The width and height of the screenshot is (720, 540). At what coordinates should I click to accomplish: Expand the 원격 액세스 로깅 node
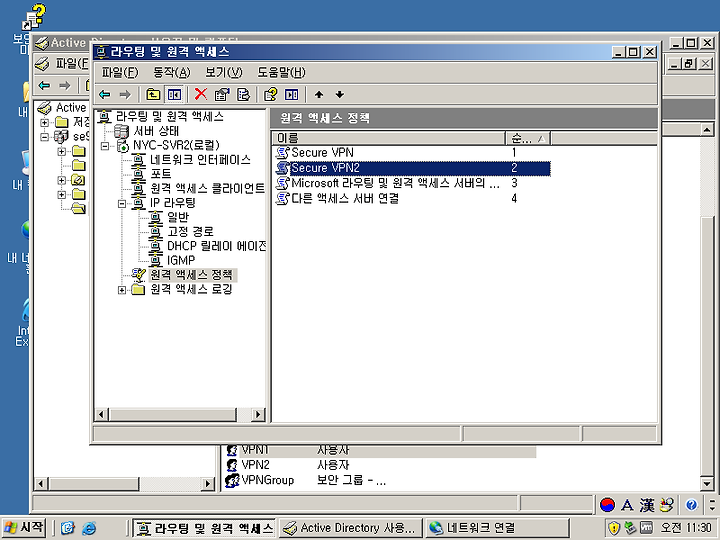click(122, 290)
